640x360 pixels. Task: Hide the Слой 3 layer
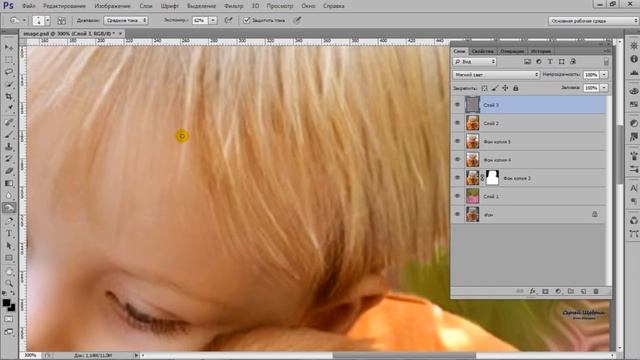click(458, 105)
